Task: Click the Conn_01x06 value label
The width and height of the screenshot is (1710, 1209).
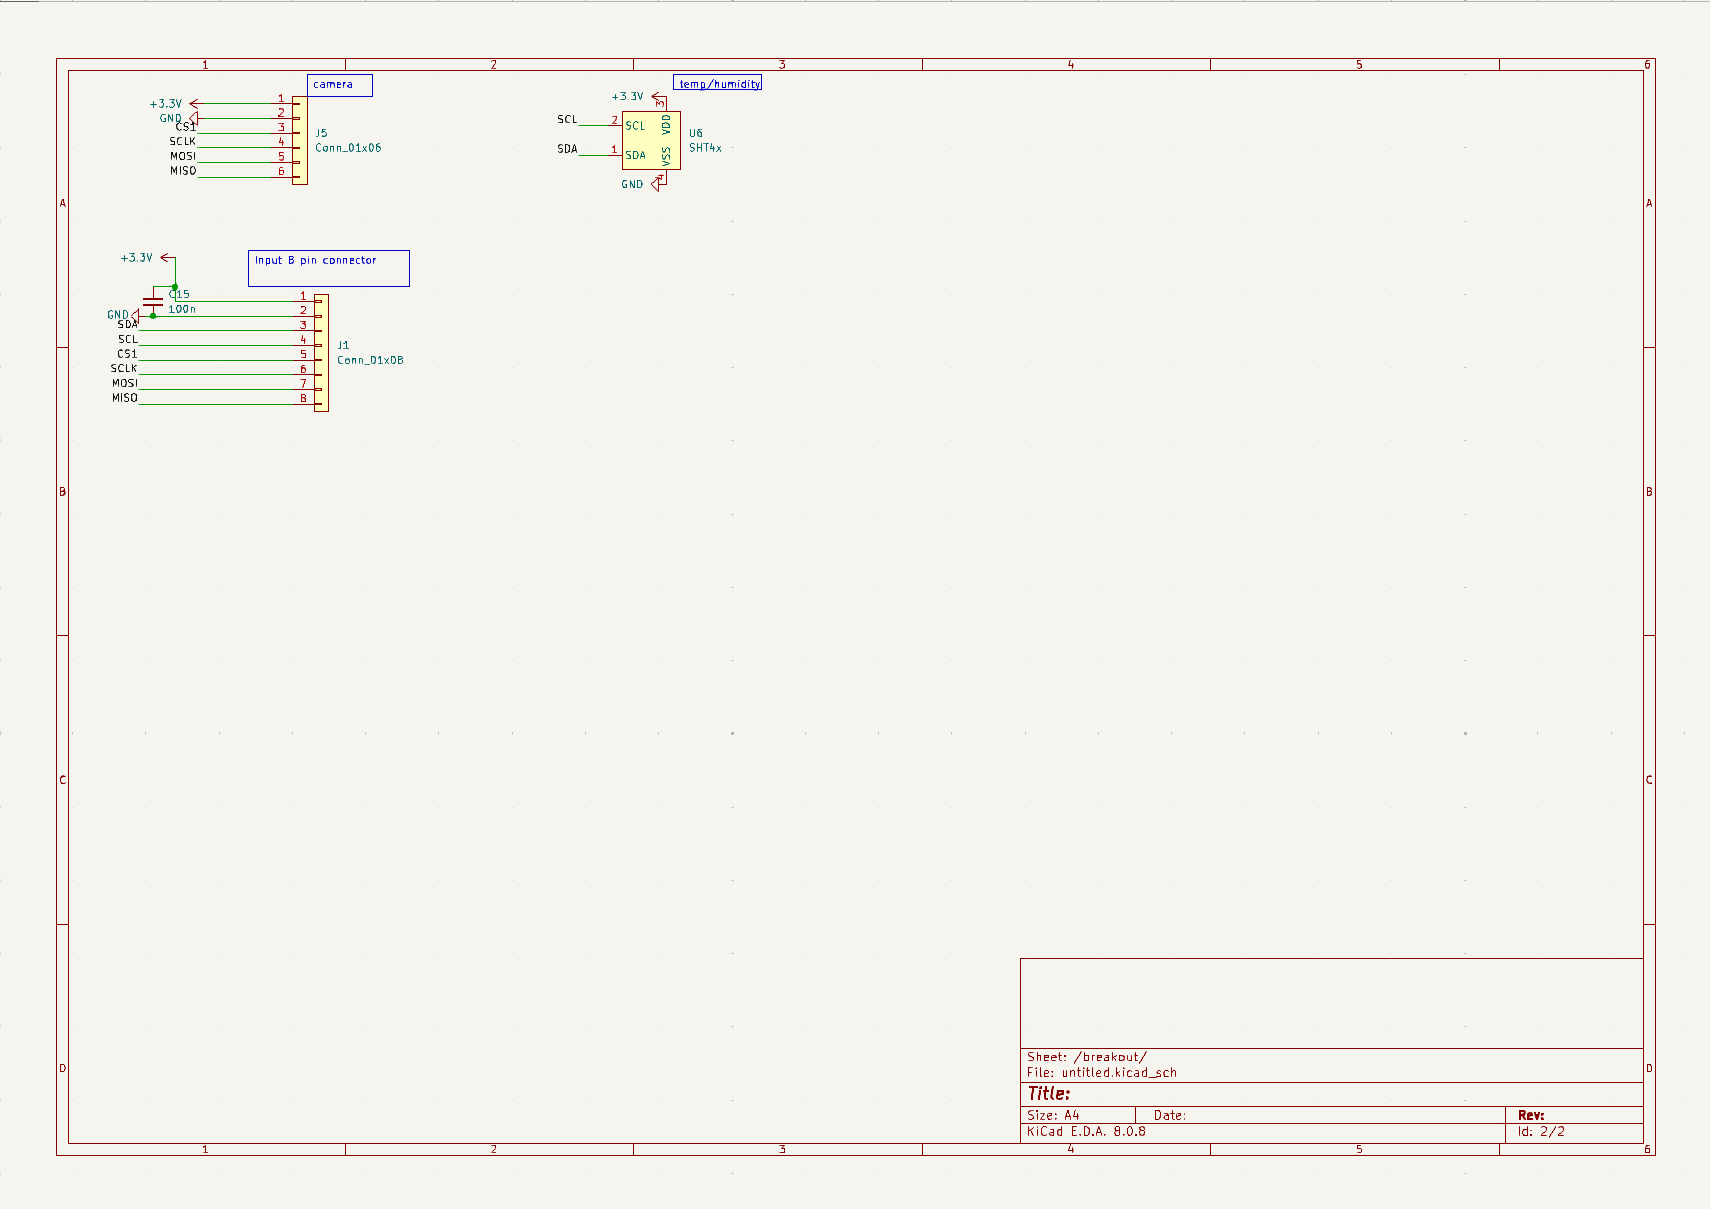Action: click(348, 148)
